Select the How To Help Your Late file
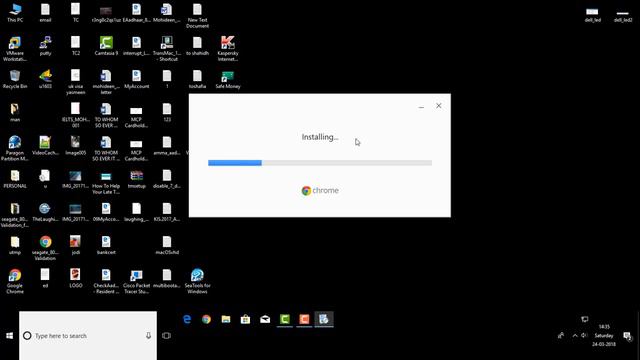Screen dimensions: 640x360 click(106, 182)
